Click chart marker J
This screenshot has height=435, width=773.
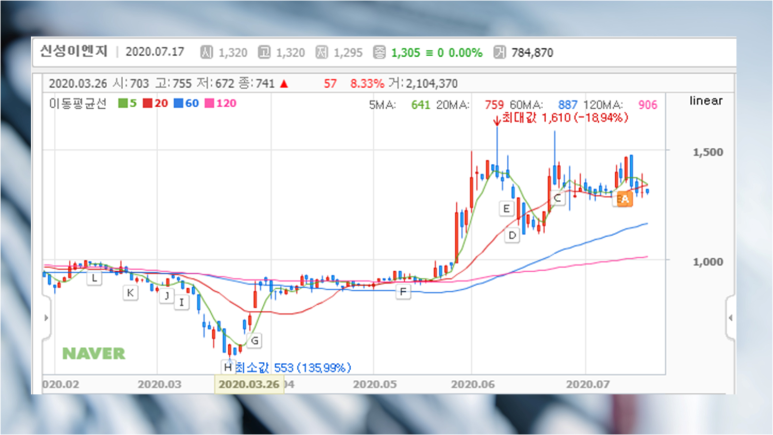click(167, 296)
